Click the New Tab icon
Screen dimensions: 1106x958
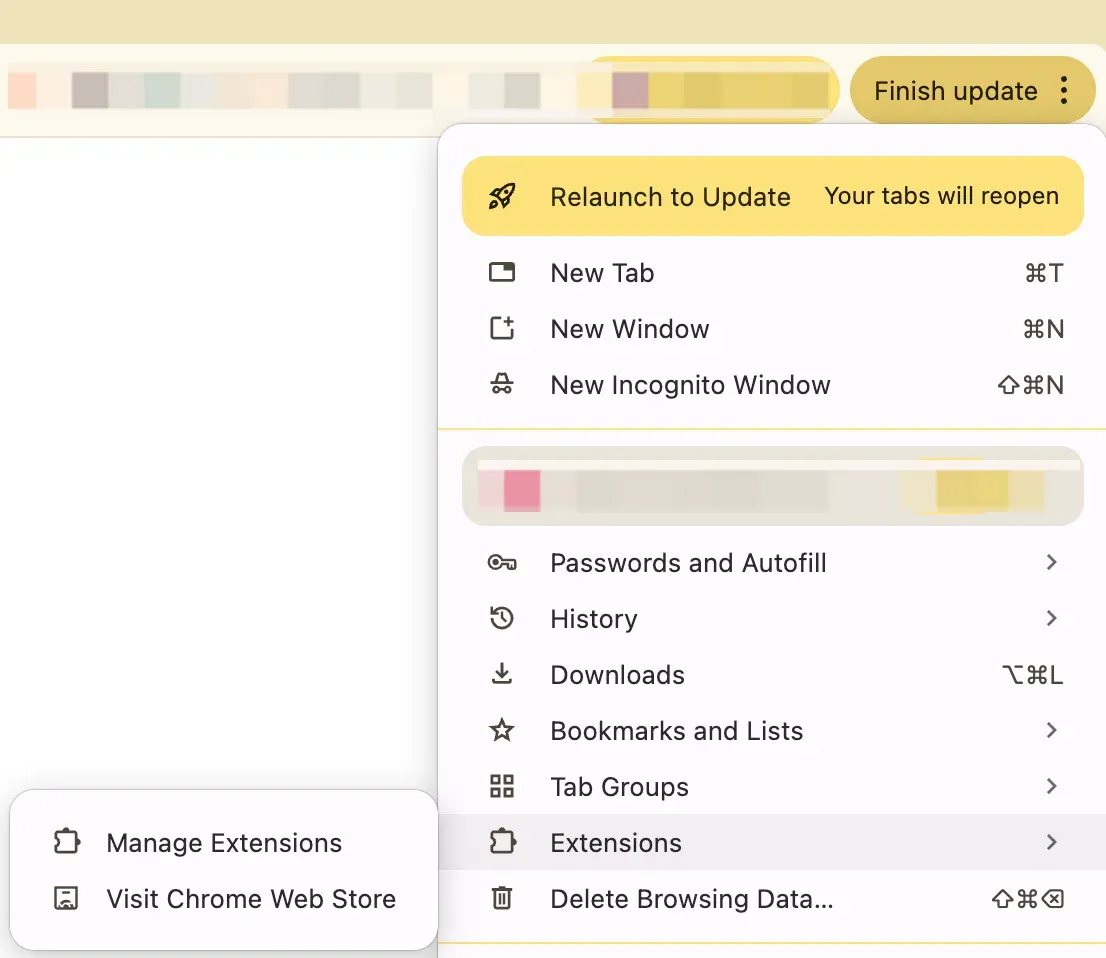pyautogui.click(x=502, y=272)
